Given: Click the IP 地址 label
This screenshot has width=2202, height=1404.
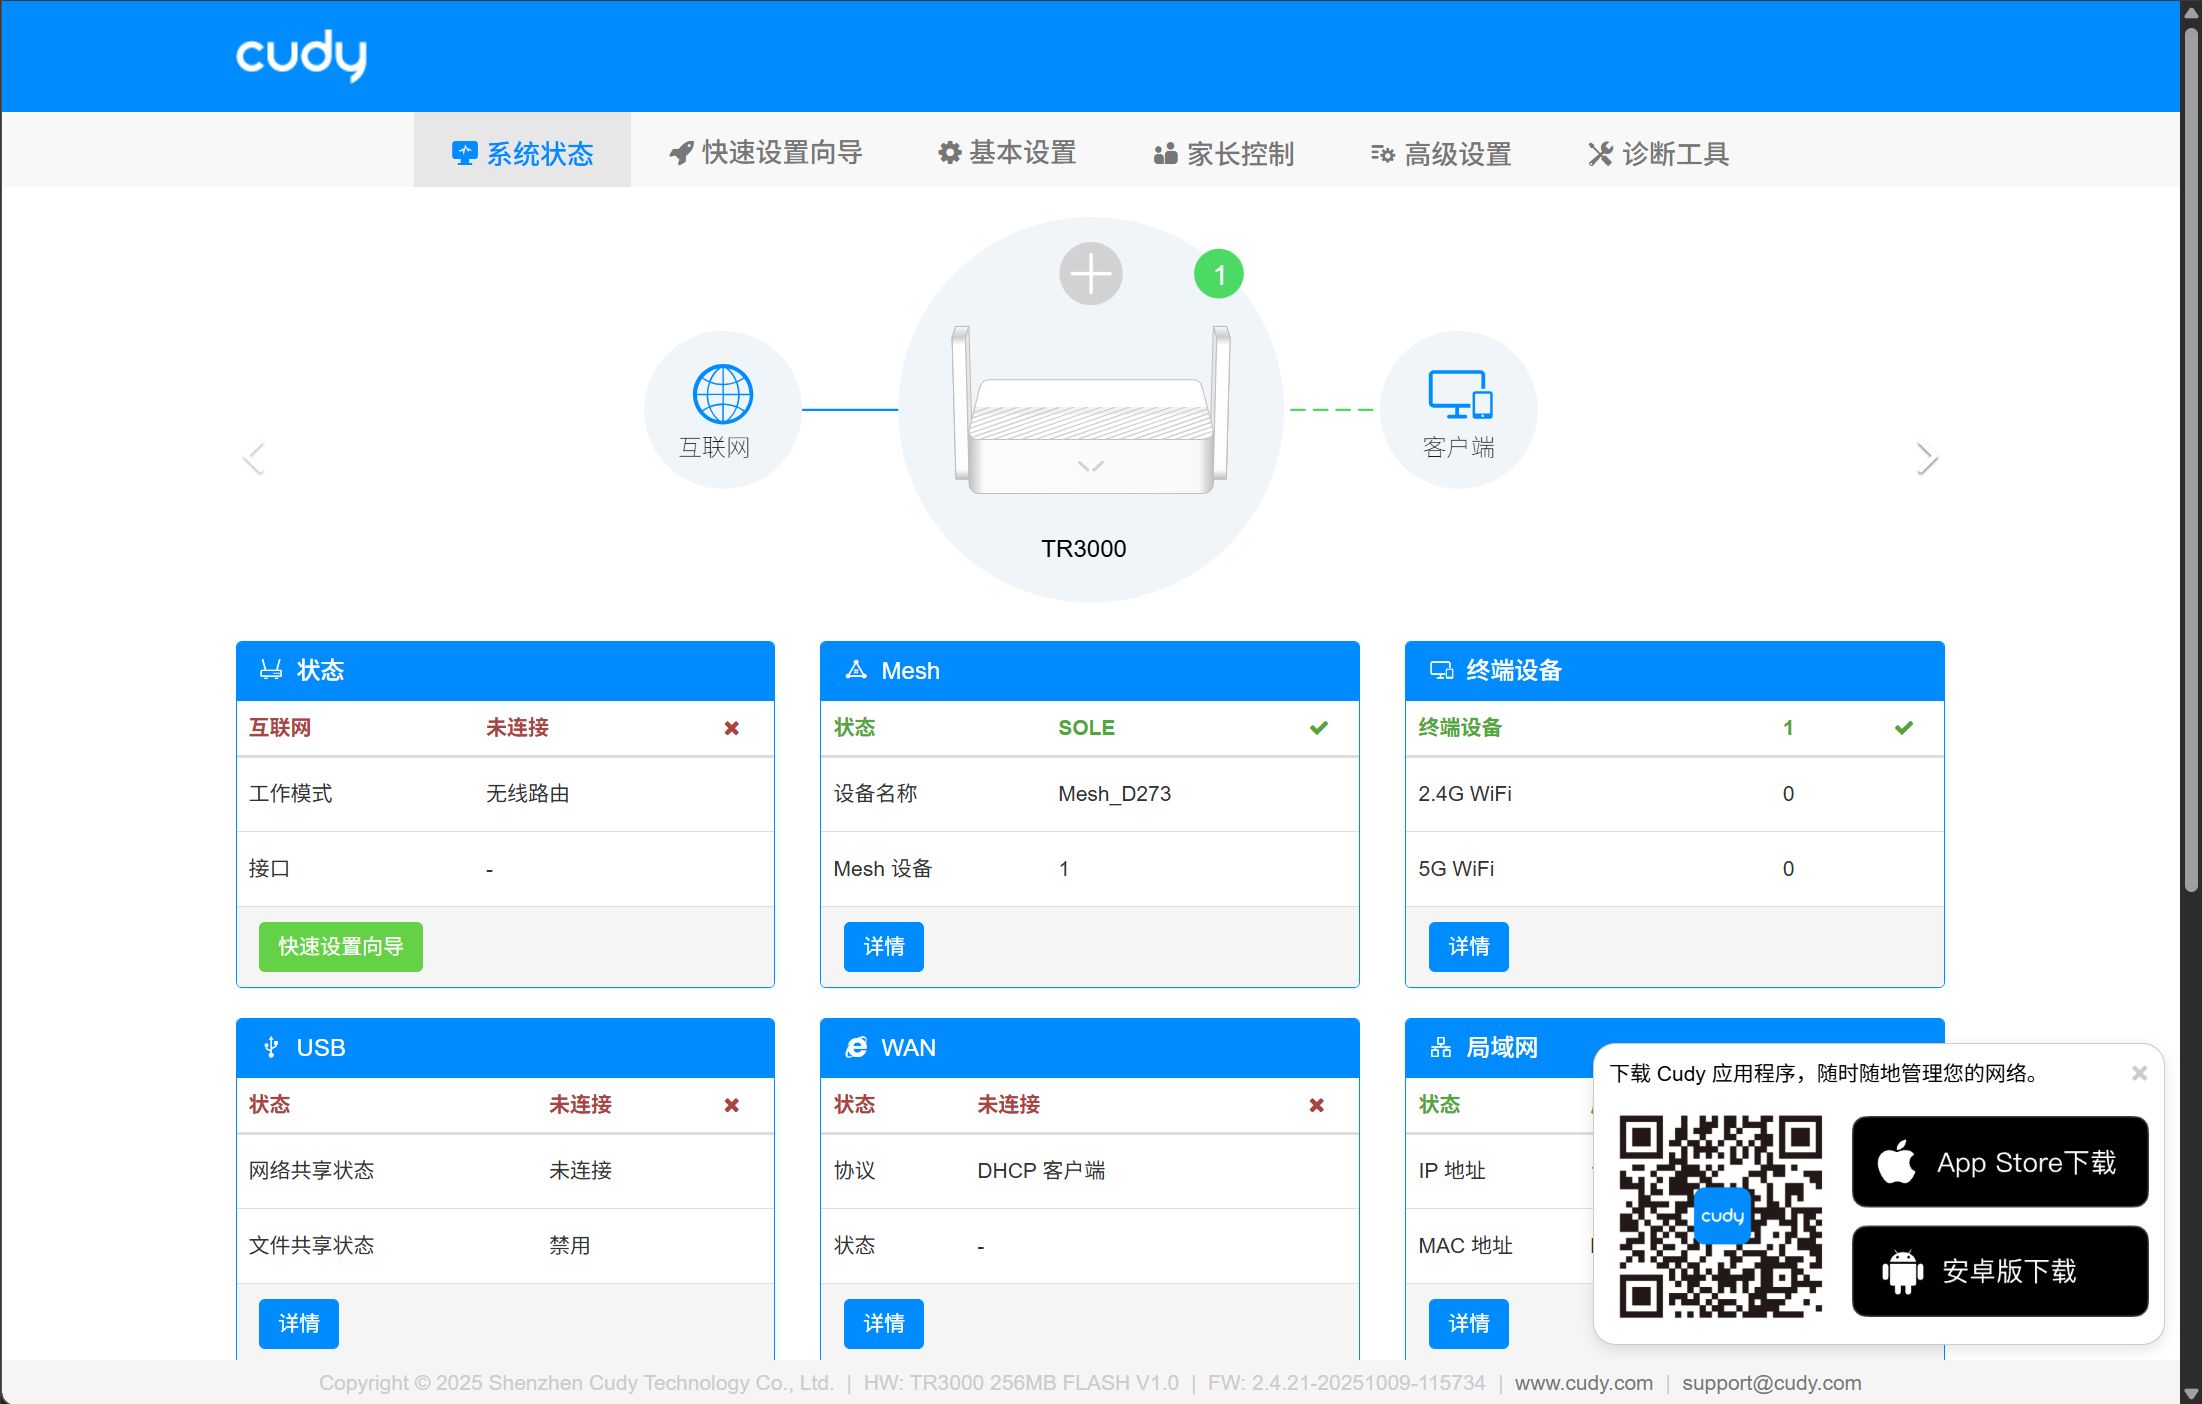Looking at the screenshot, I should (1451, 1170).
